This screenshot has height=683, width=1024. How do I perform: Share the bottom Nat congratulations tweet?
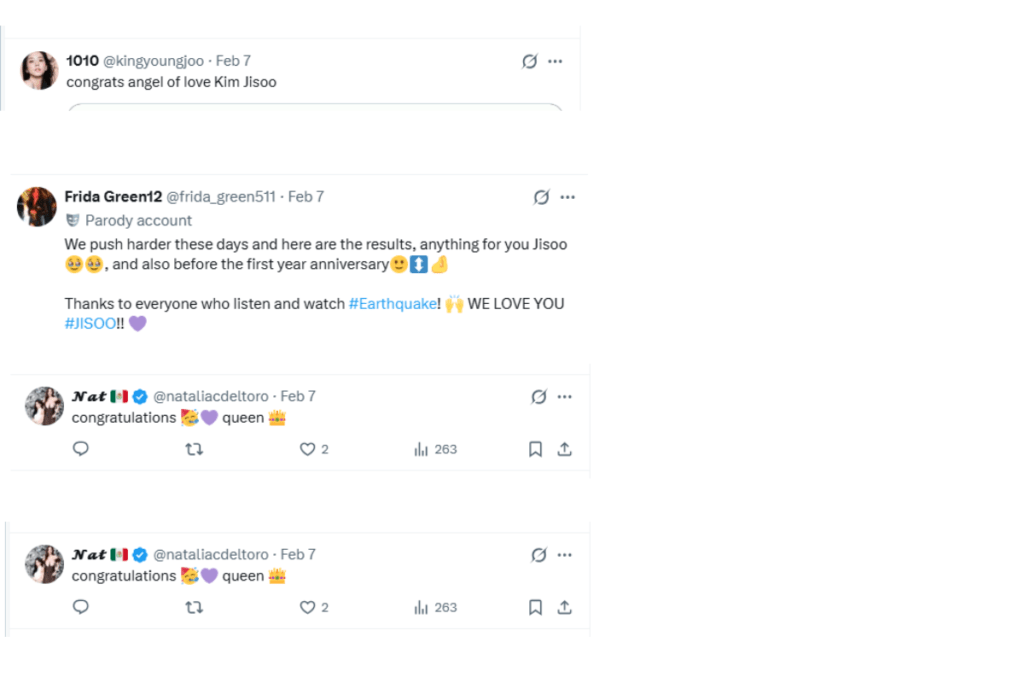564,607
